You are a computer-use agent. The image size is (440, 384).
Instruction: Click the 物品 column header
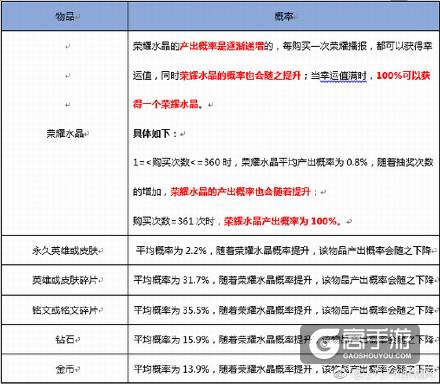pyautogui.click(x=65, y=16)
